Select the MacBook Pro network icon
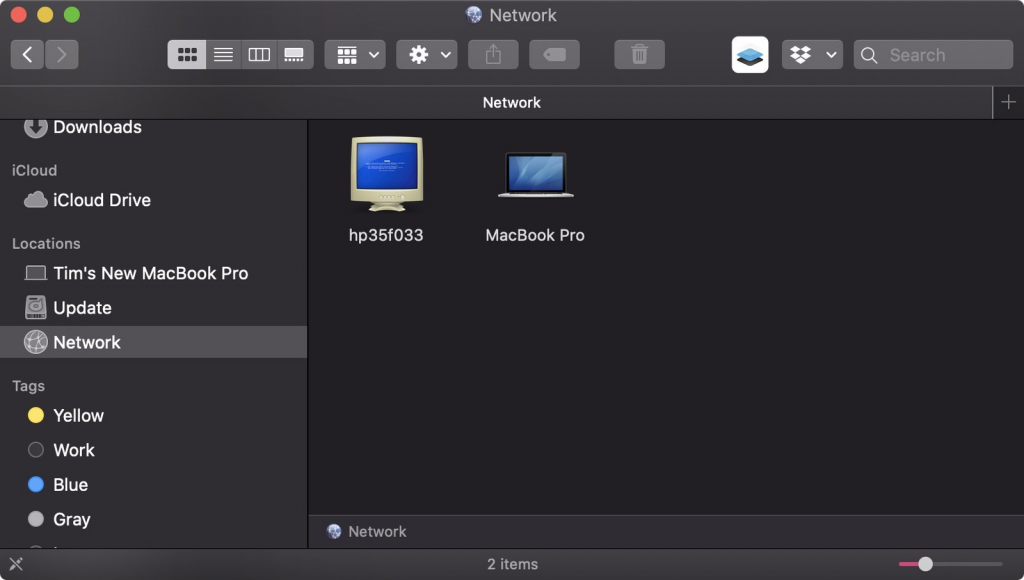This screenshot has height=580, width=1024. coord(536,174)
